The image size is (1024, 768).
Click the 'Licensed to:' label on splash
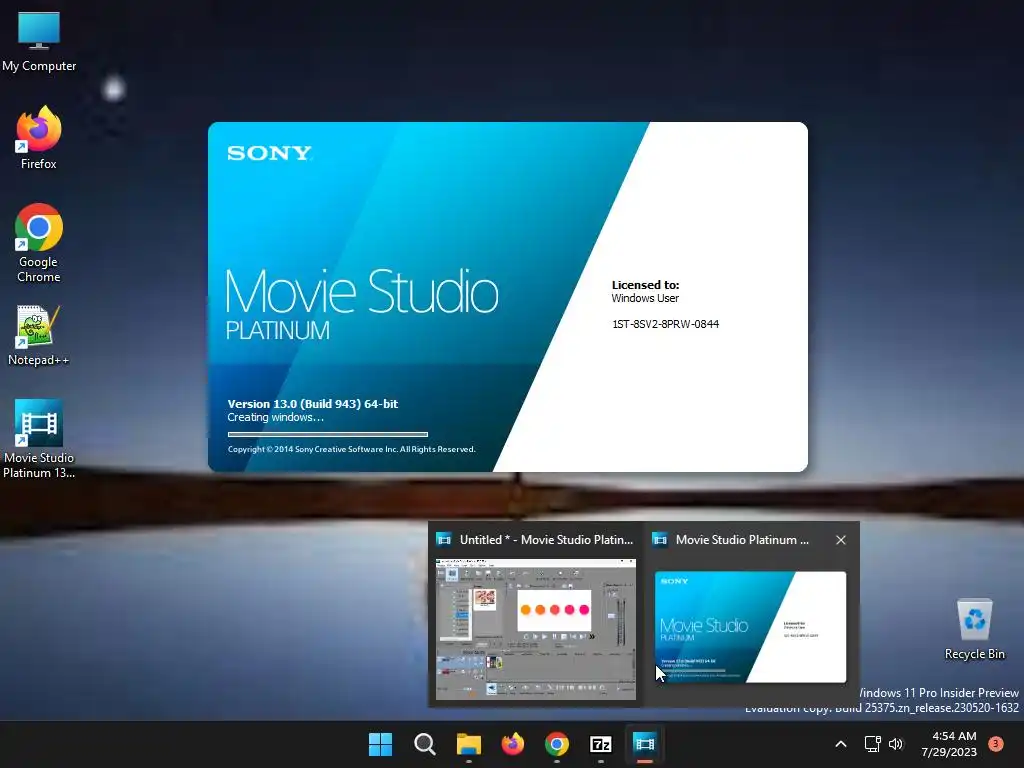645,285
